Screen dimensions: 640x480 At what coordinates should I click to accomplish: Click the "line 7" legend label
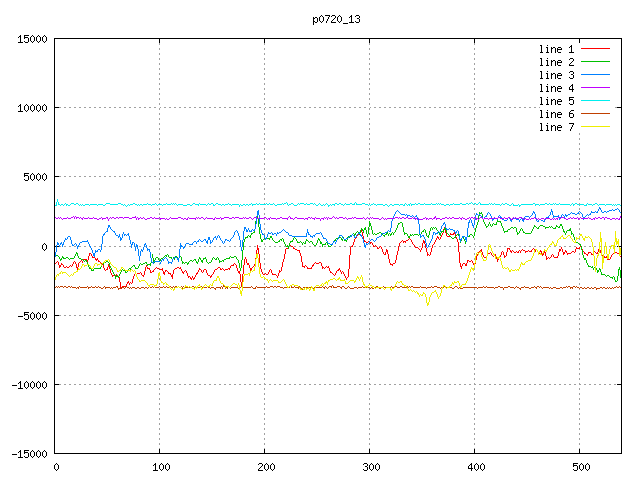(556, 127)
